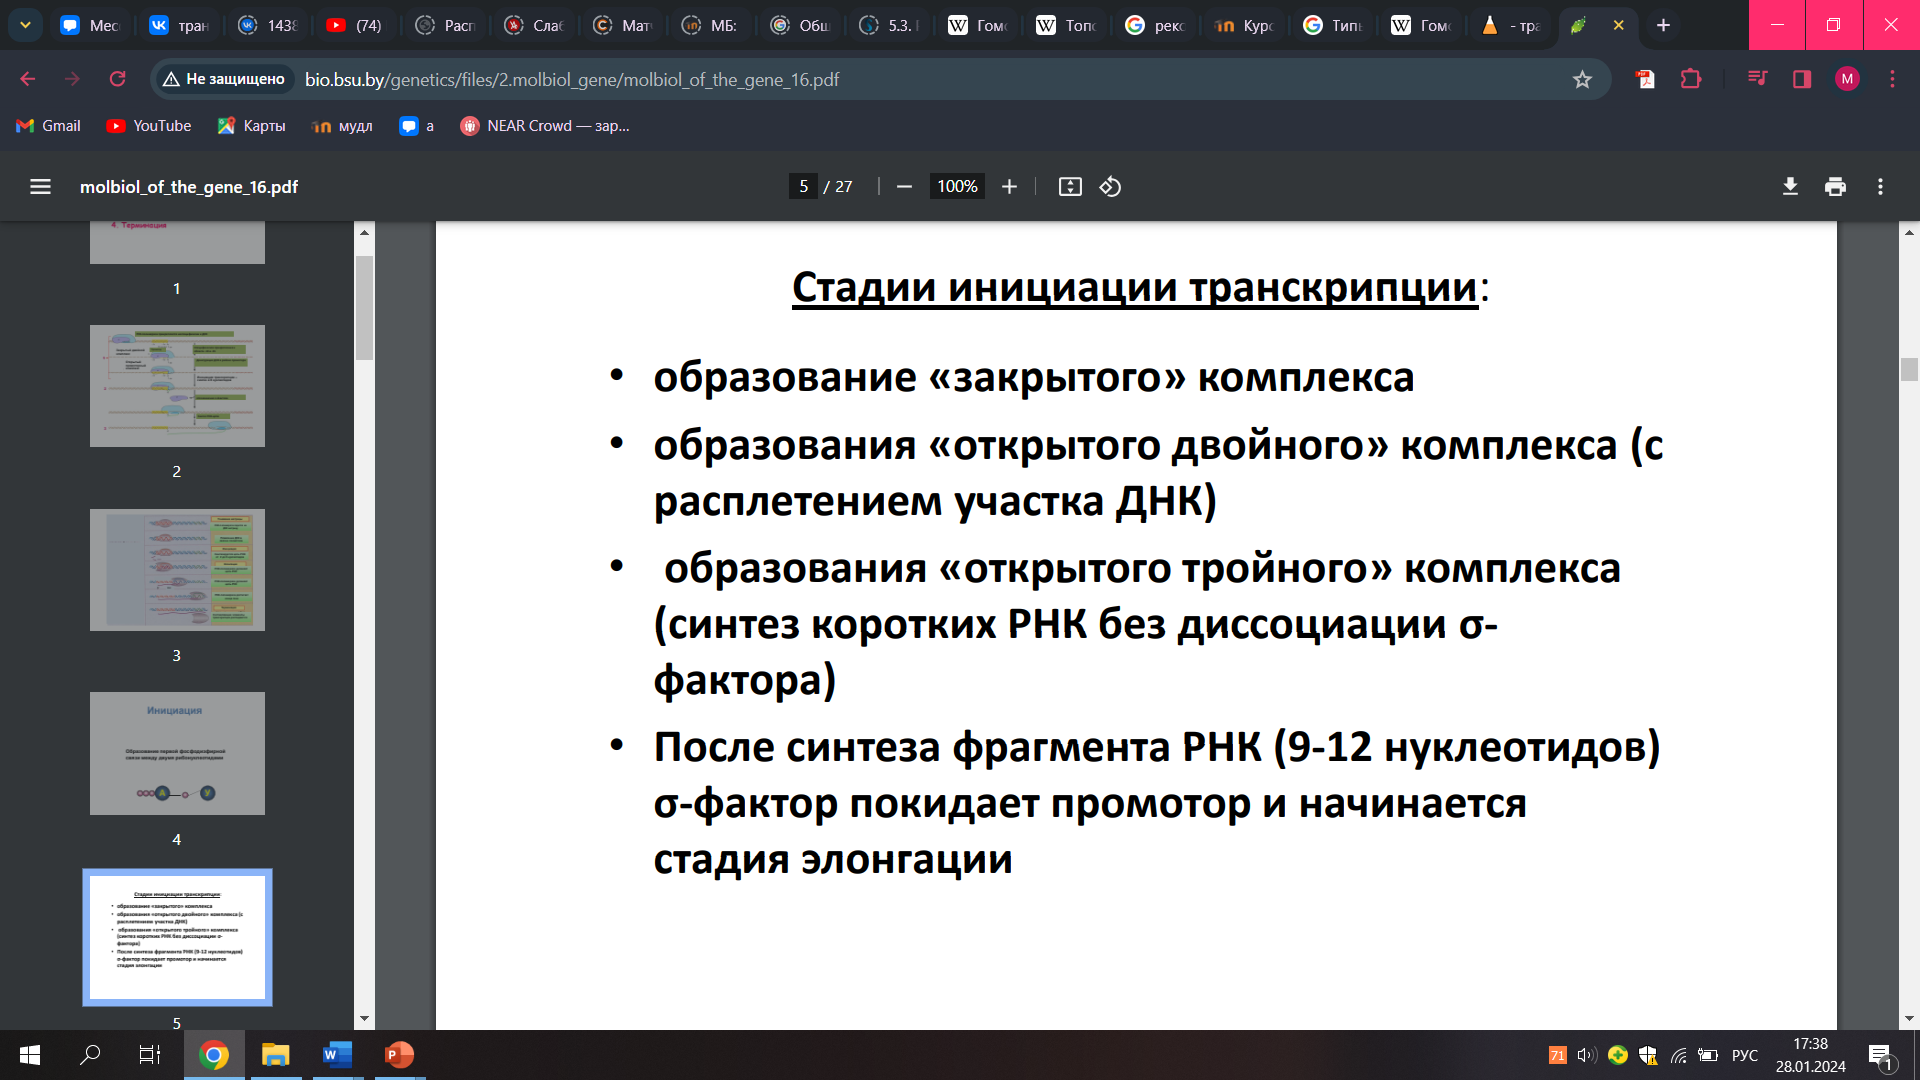The width and height of the screenshot is (1920, 1080).
Task: Select page 5 thumbnail
Action: click(177, 937)
